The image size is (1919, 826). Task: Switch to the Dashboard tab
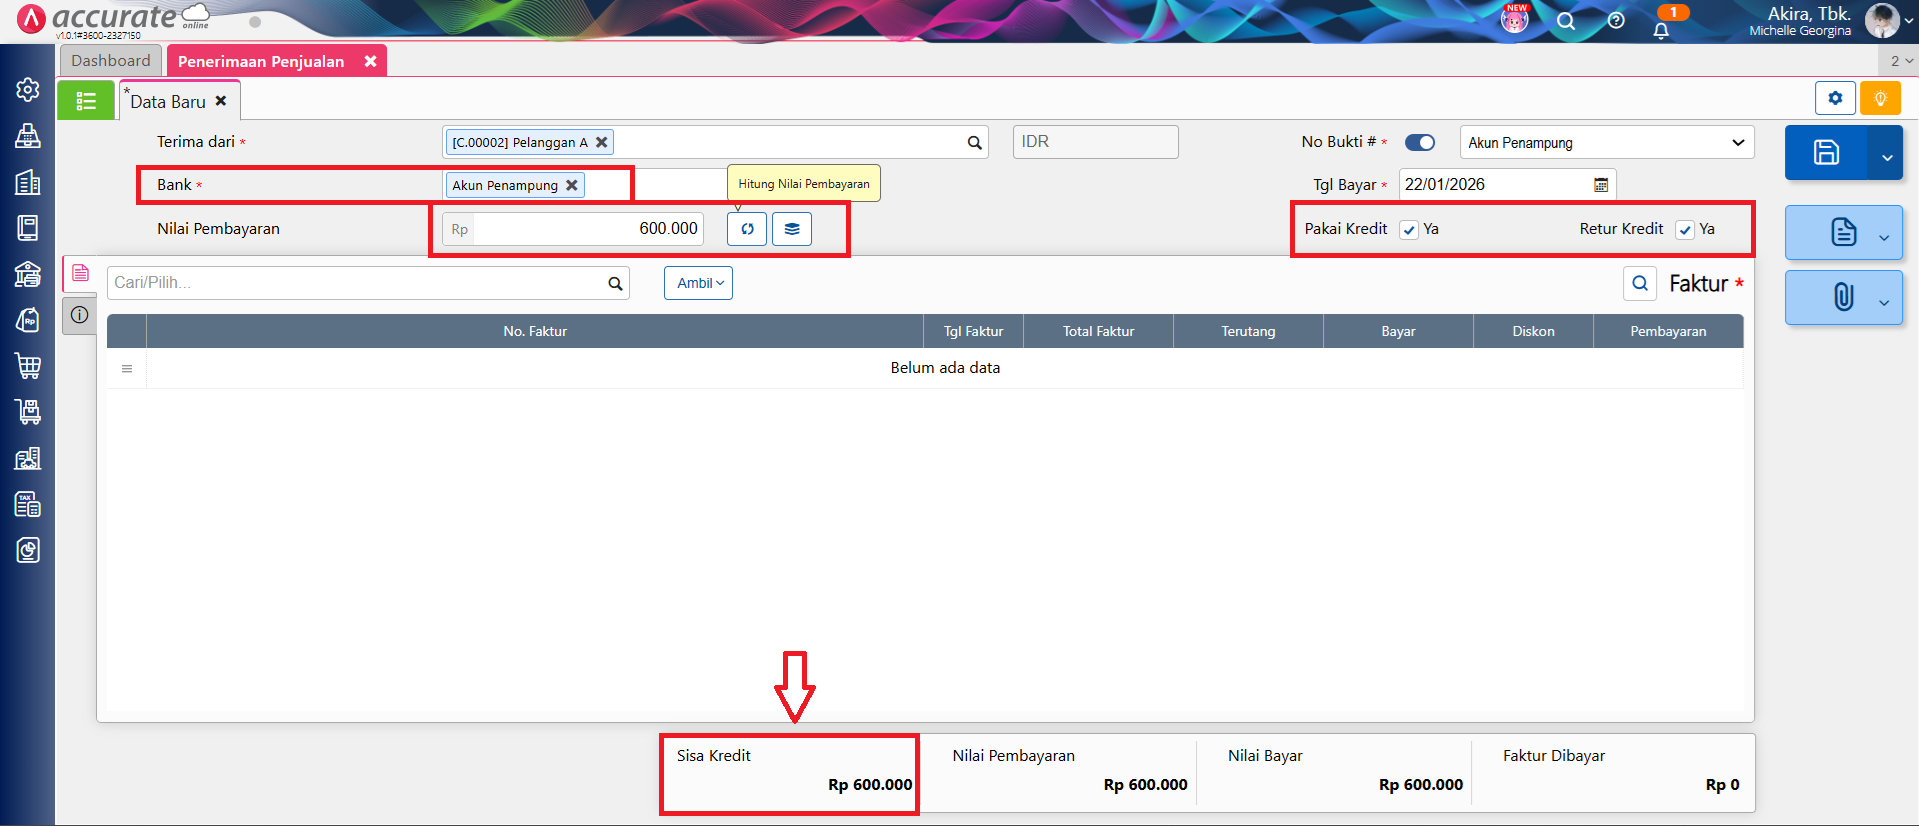tap(111, 61)
